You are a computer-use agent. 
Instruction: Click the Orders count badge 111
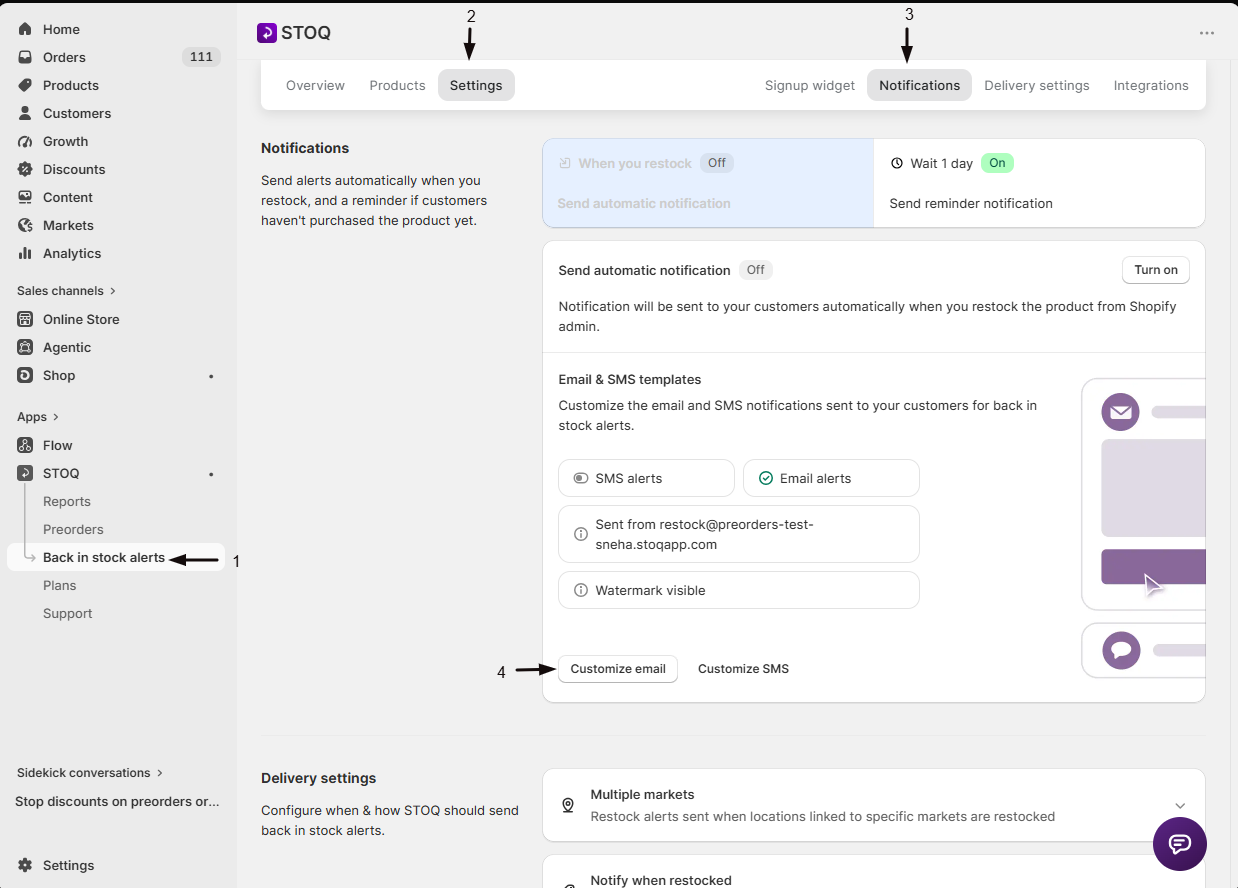pos(201,57)
